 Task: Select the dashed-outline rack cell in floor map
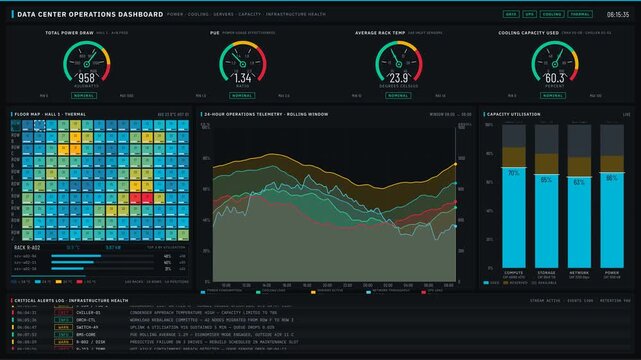tap(40, 125)
